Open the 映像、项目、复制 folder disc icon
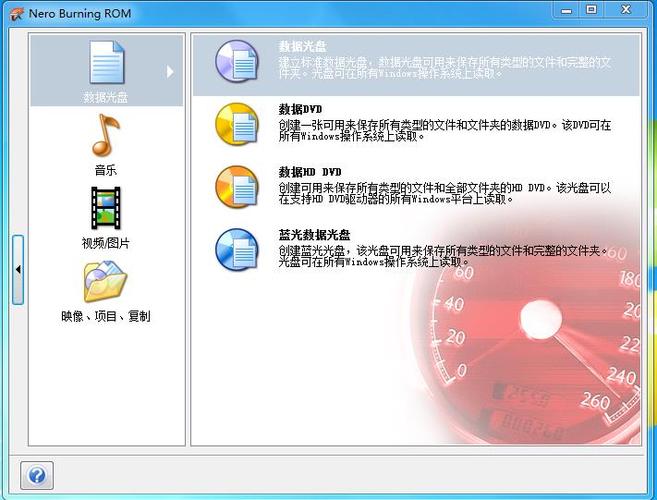 (x=106, y=281)
